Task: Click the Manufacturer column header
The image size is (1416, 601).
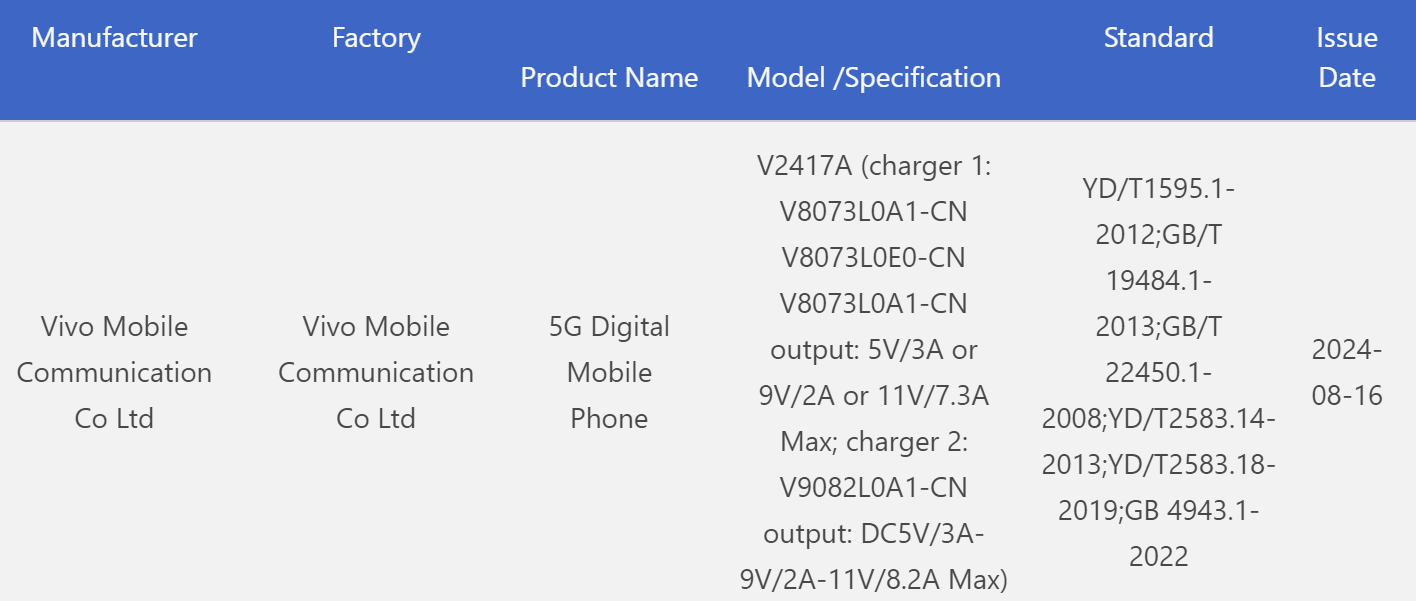Action: [x=114, y=38]
